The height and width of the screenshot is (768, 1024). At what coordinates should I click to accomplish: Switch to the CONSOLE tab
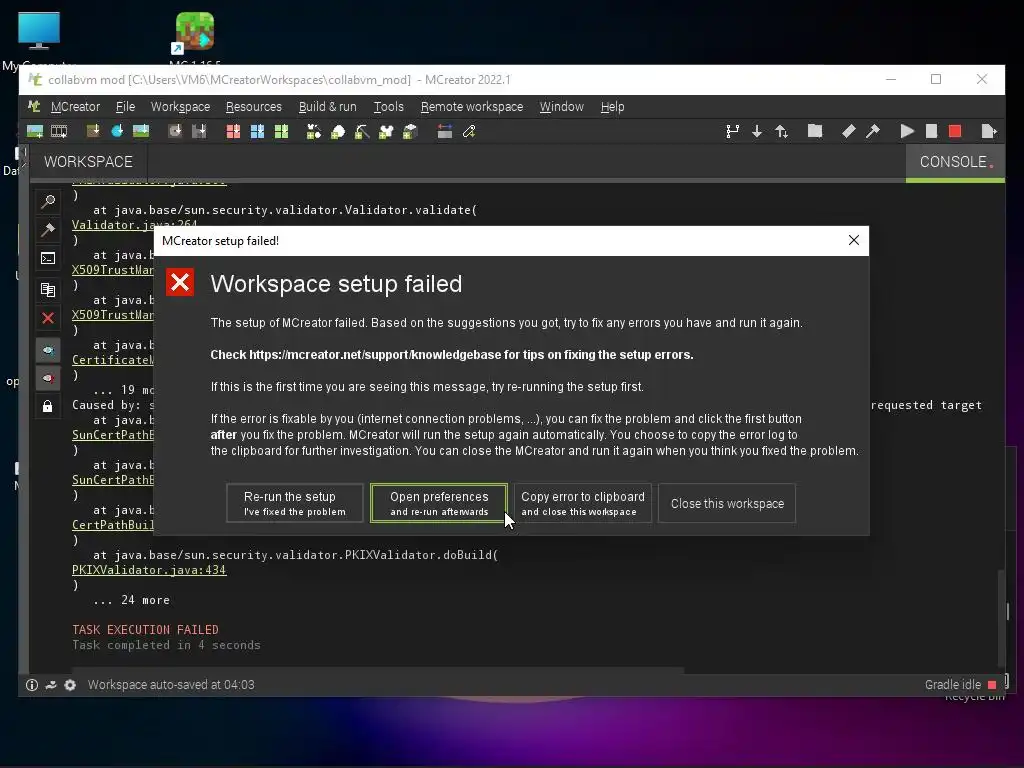coord(955,162)
